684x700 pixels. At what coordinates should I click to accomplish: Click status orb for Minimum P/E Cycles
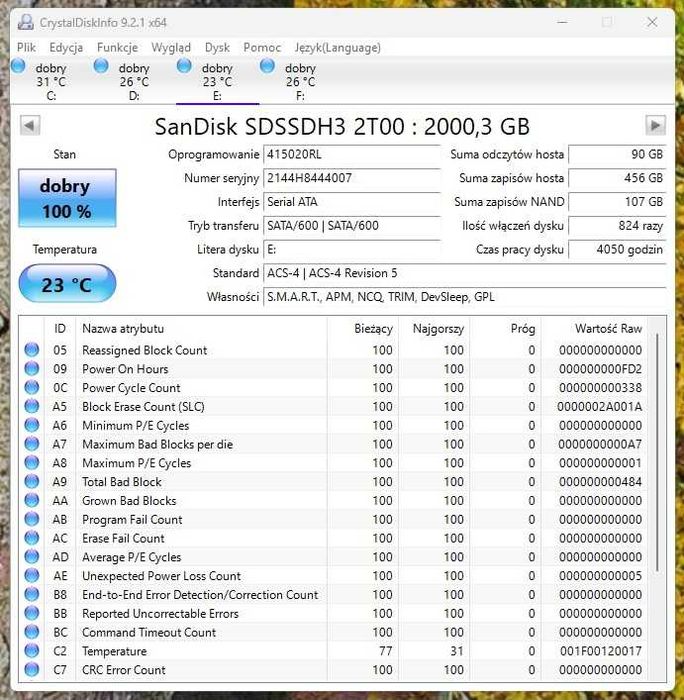(x=32, y=425)
